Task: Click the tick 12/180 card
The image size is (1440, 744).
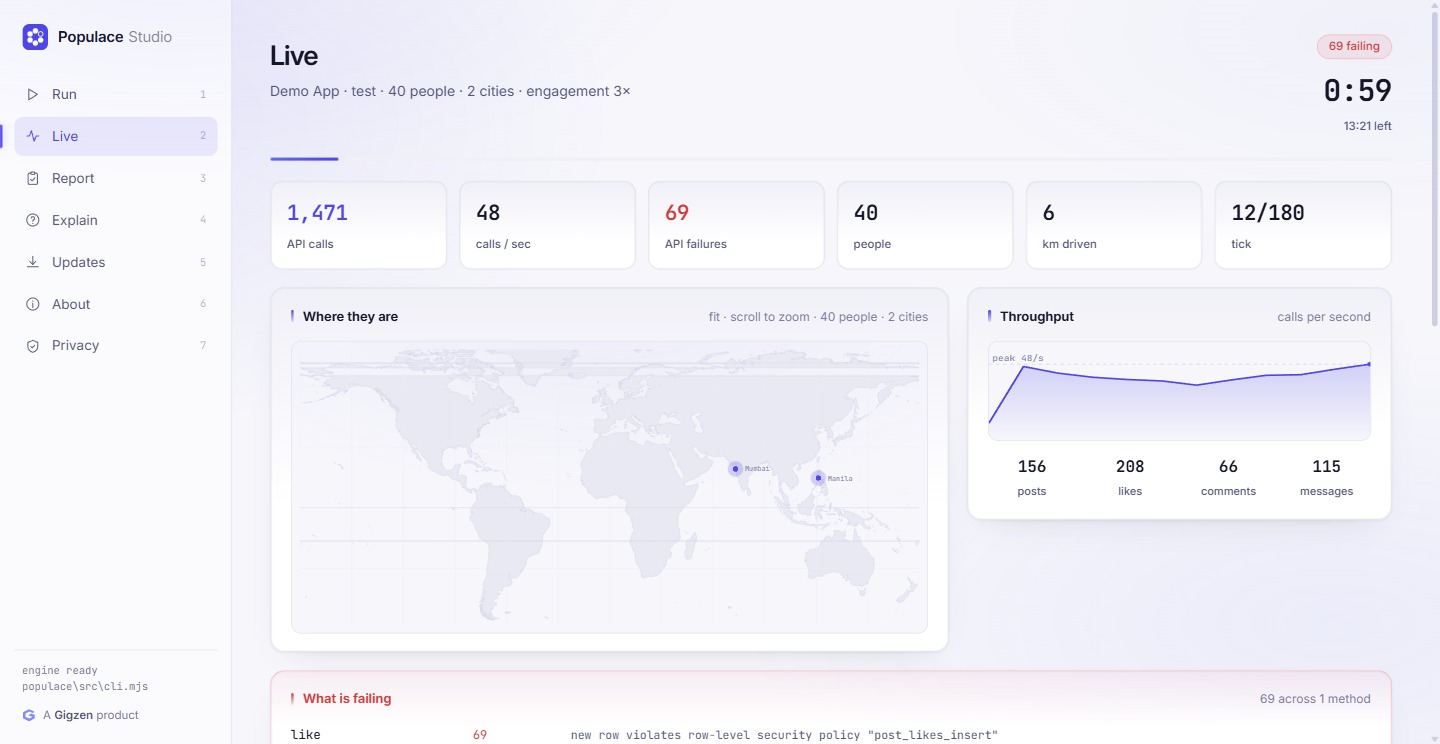Action: tap(1303, 225)
